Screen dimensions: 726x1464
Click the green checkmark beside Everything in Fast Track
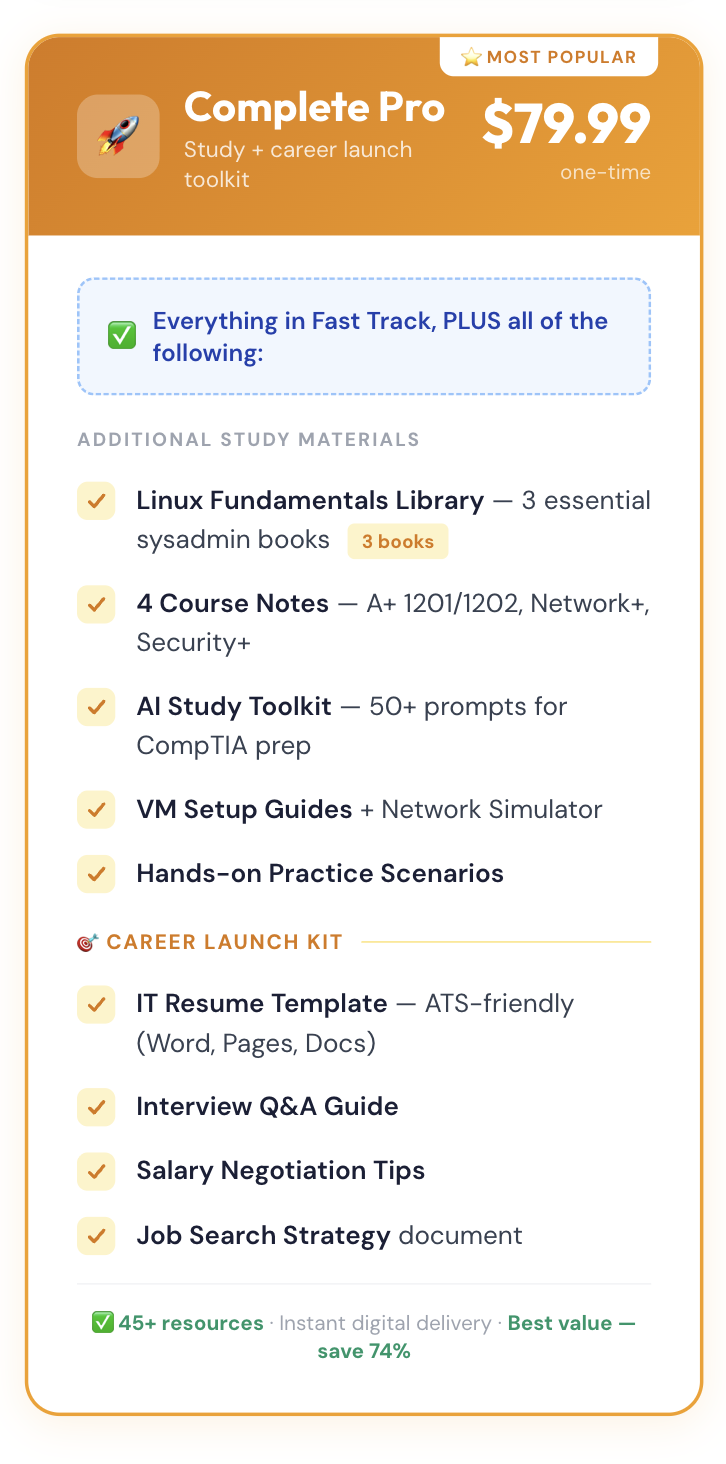(x=122, y=337)
